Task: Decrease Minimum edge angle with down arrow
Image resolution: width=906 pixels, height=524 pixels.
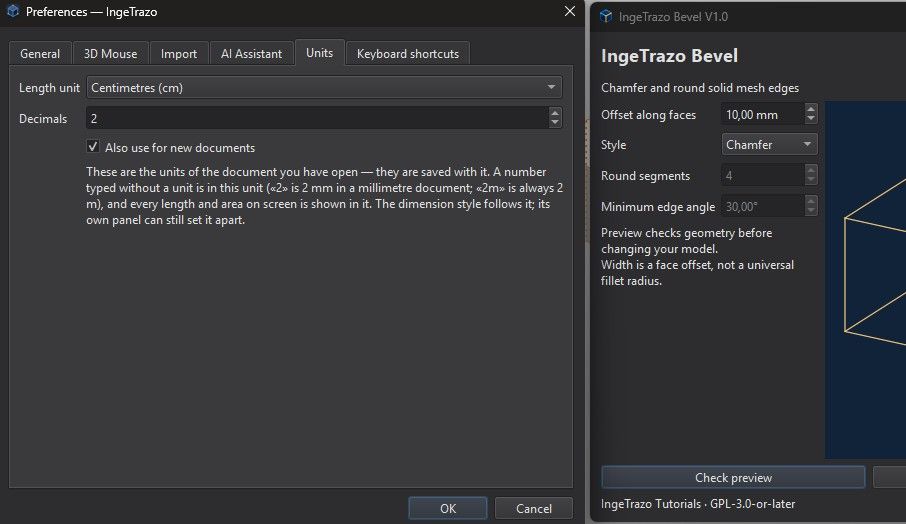Action: point(811,211)
